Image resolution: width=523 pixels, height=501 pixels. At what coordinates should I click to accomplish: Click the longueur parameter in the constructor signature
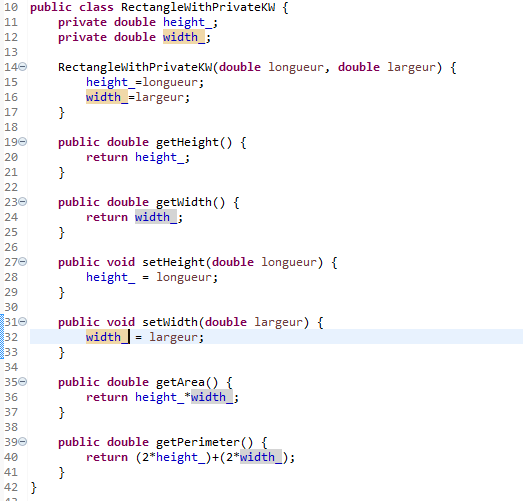(x=296, y=67)
